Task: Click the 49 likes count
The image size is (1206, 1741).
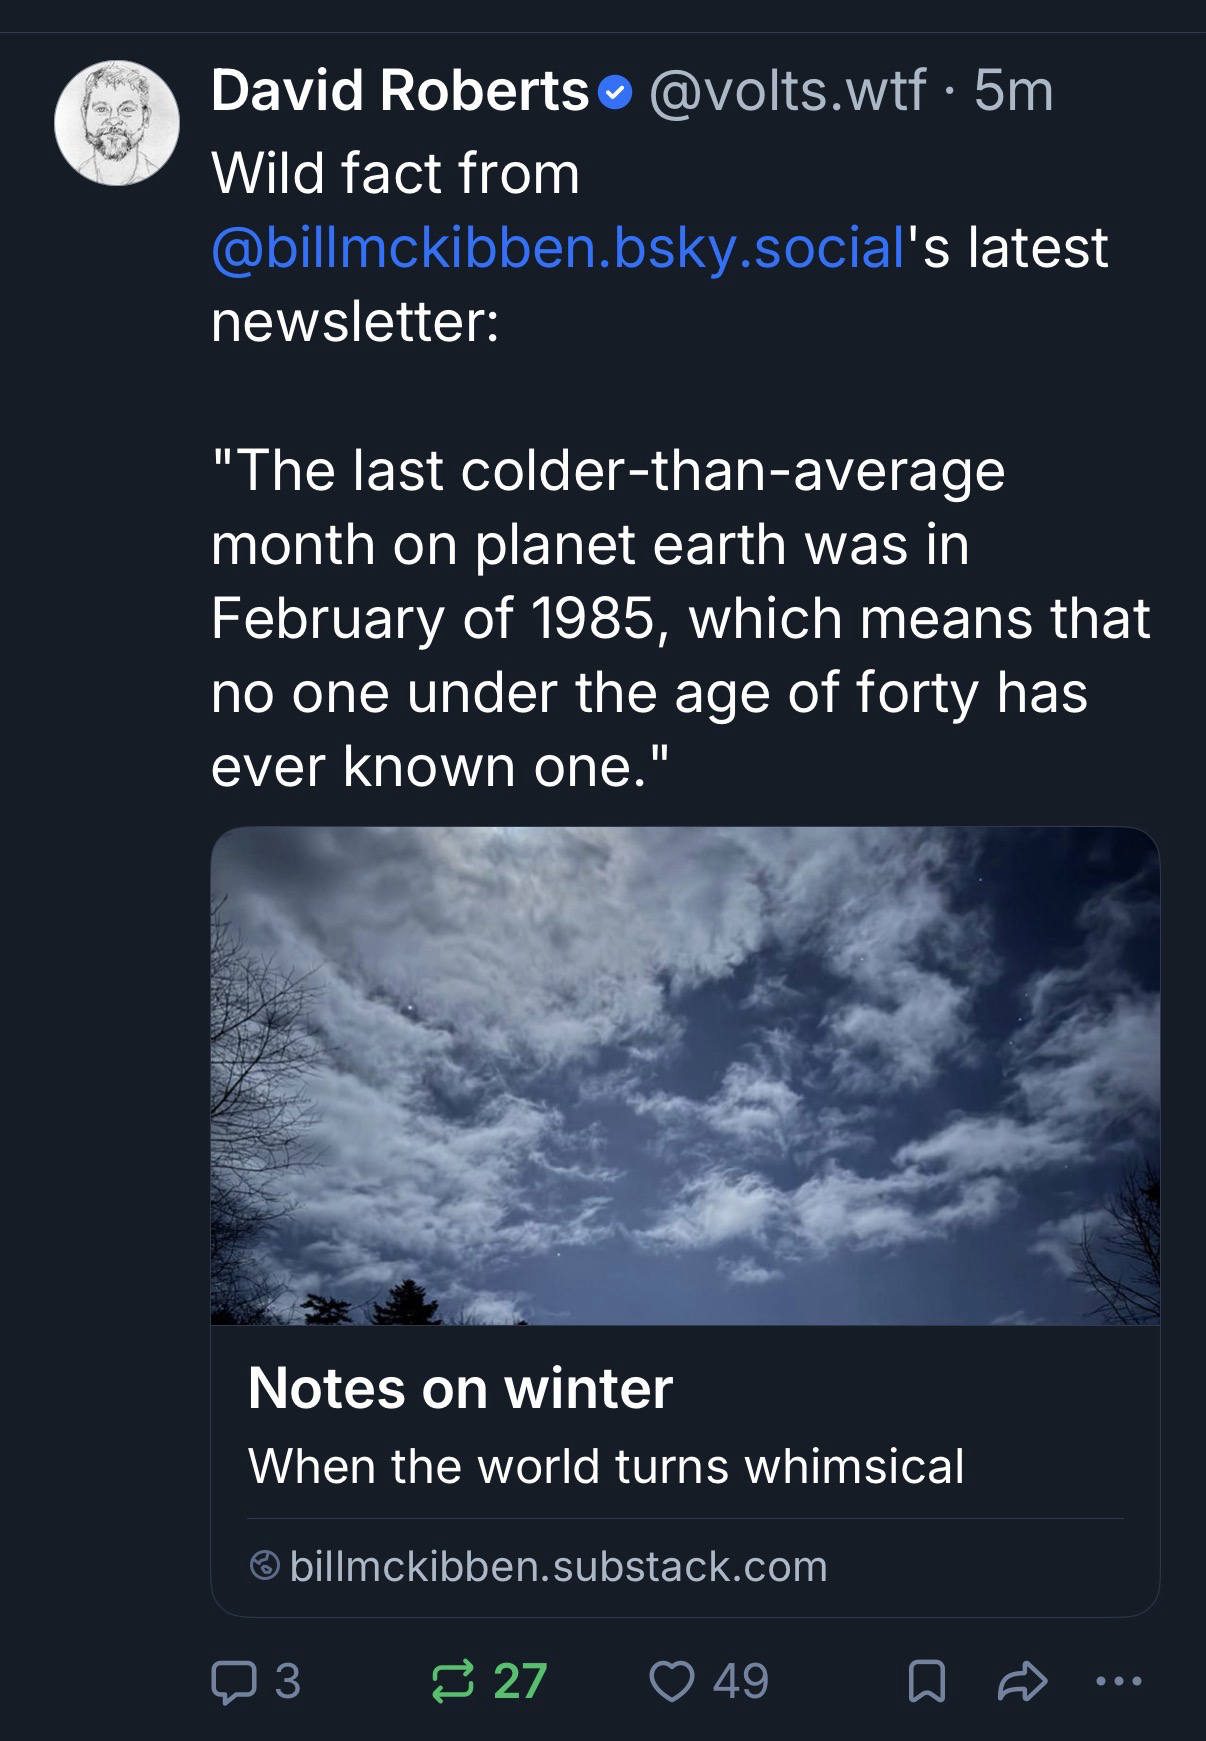Action: [x=741, y=1681]
